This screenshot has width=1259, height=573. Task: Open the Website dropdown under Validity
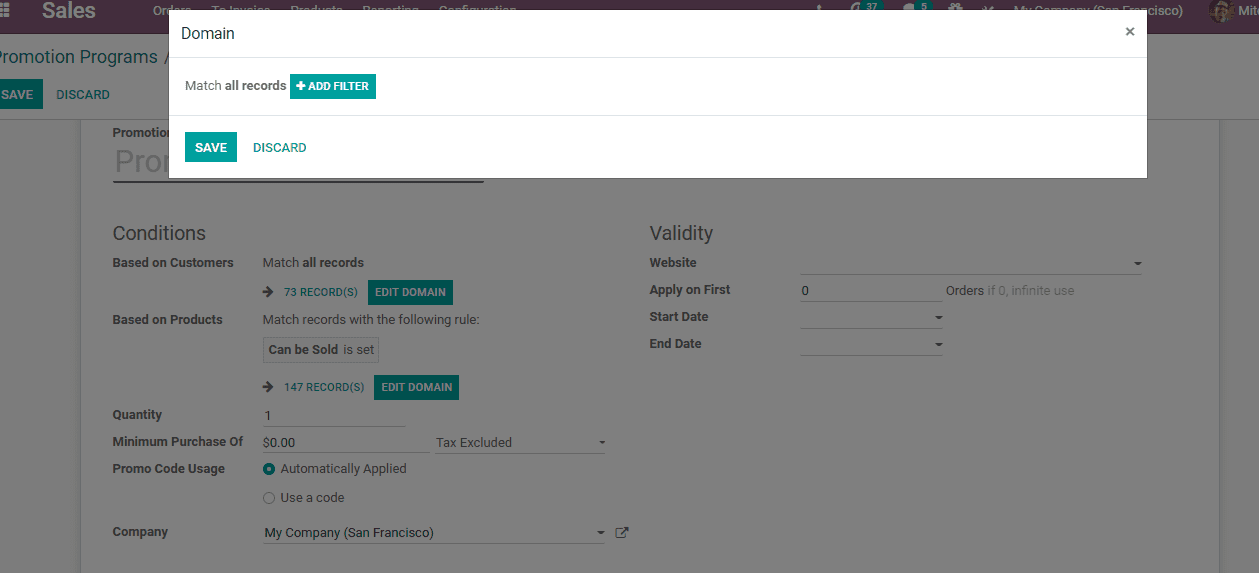971,263
